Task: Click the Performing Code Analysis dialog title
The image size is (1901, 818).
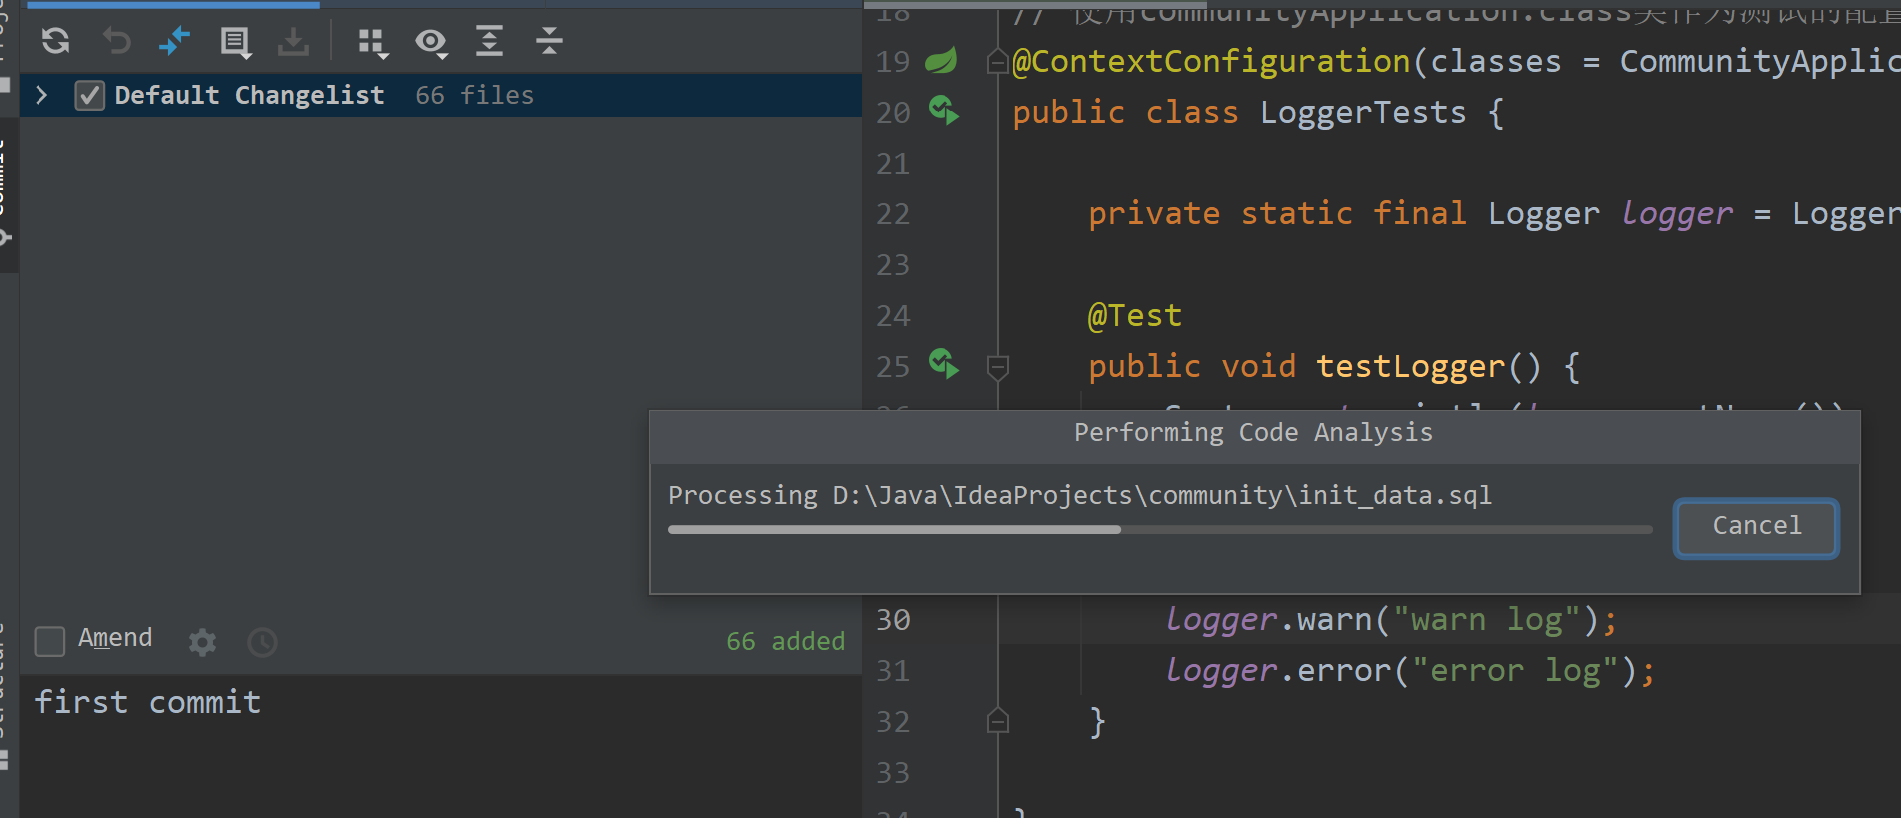Action: coord(1253,432)
